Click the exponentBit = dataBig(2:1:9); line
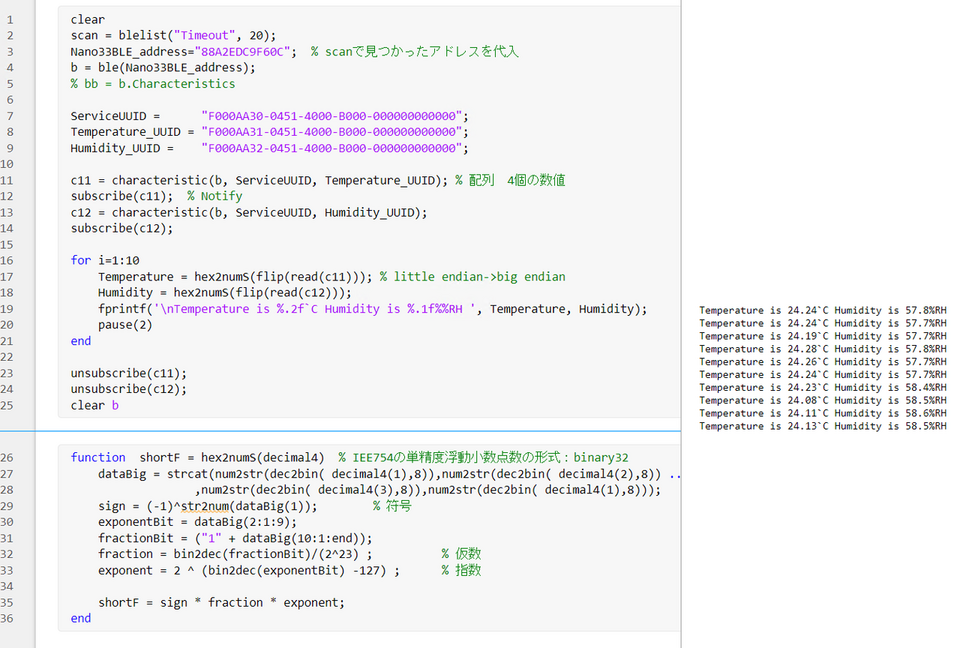 [197, 522]
